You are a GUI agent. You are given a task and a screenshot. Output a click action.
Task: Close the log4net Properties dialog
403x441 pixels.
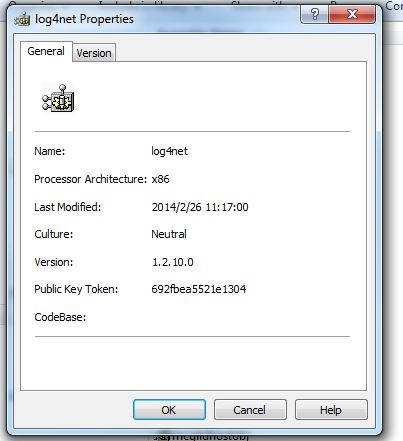[x=352, y=14]
